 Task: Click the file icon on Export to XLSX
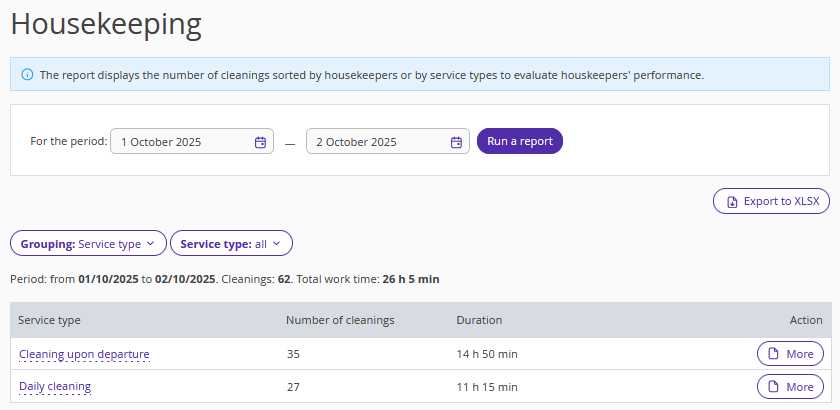click(732, 201)
